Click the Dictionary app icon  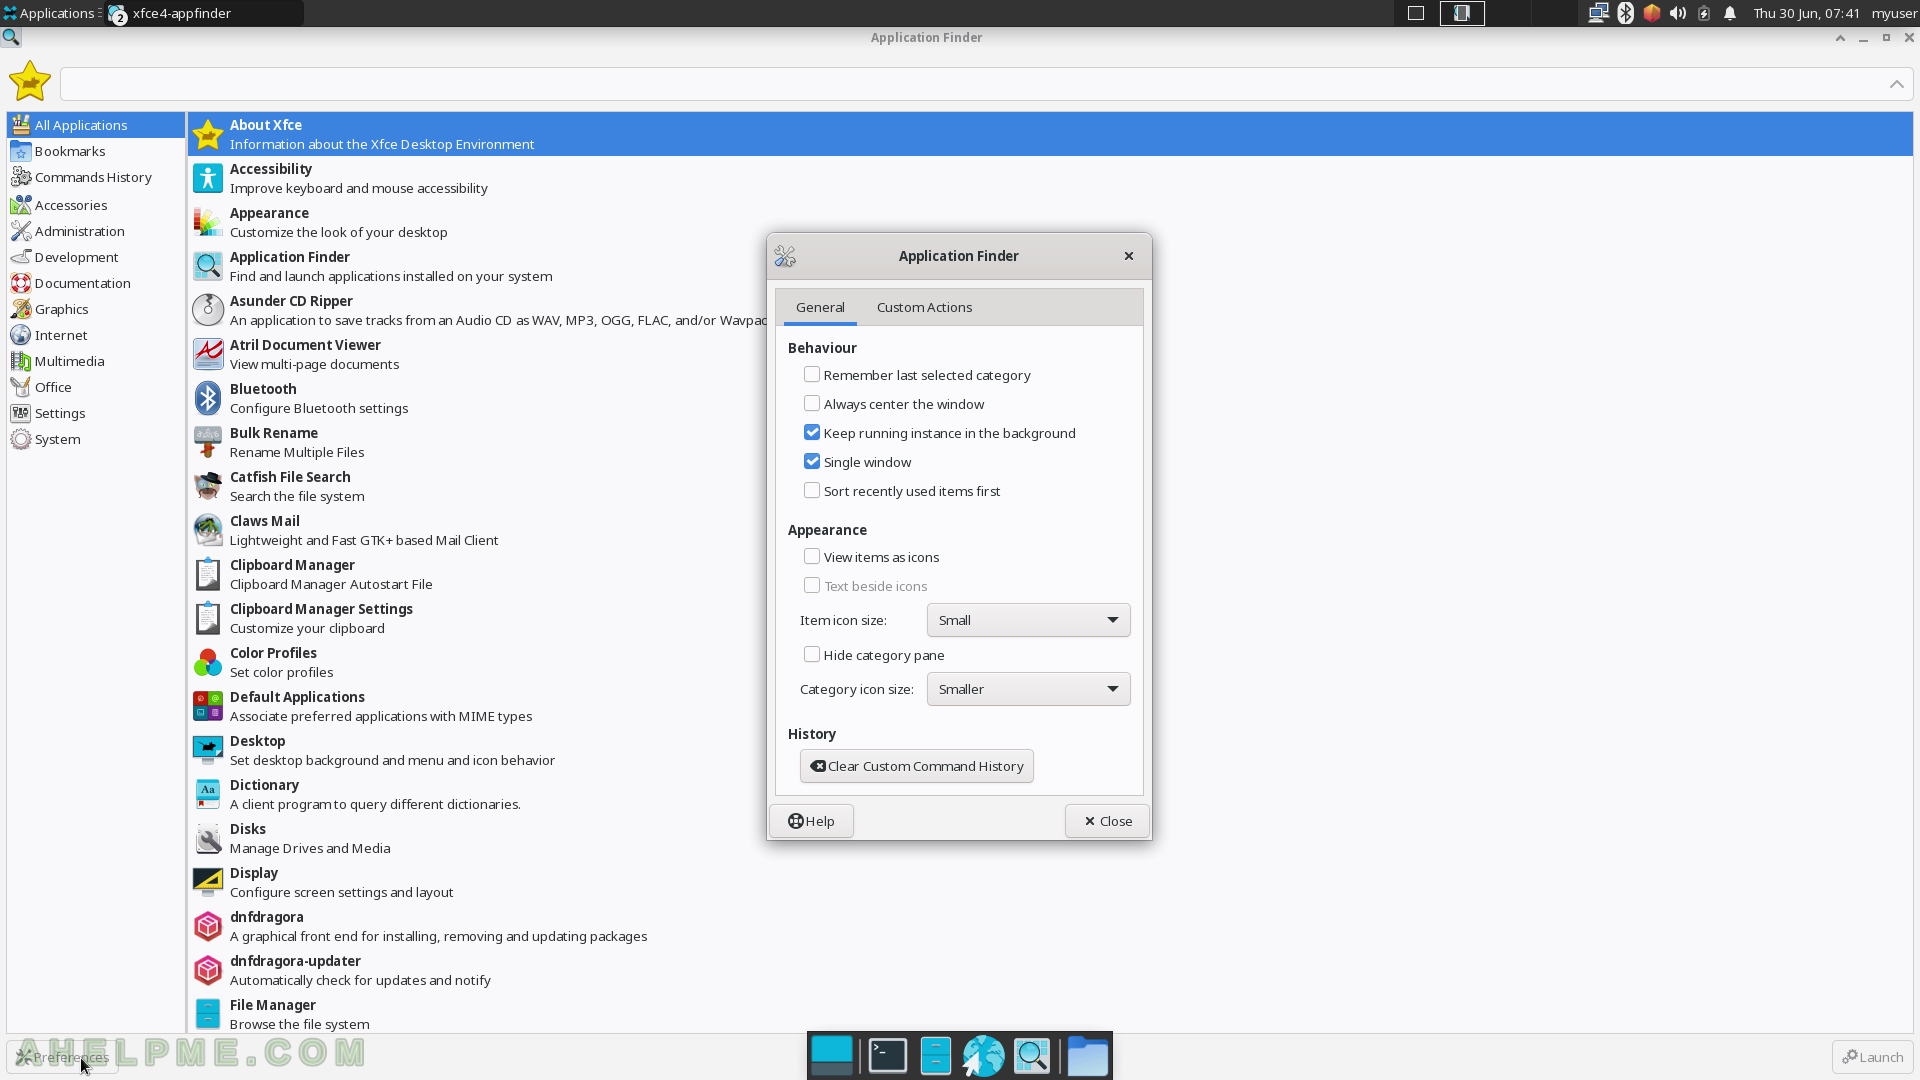[208, 794]
